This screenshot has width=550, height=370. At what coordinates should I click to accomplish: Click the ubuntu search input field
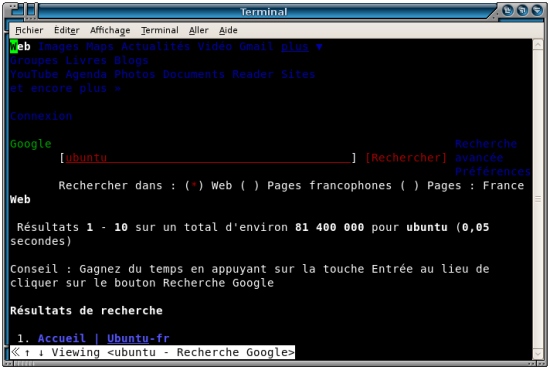[208, 158]
